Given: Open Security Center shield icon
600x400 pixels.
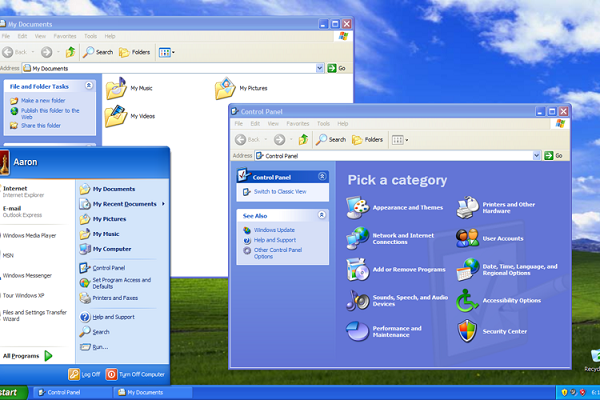Looking at the screenshot, I should tap(467, 331).
